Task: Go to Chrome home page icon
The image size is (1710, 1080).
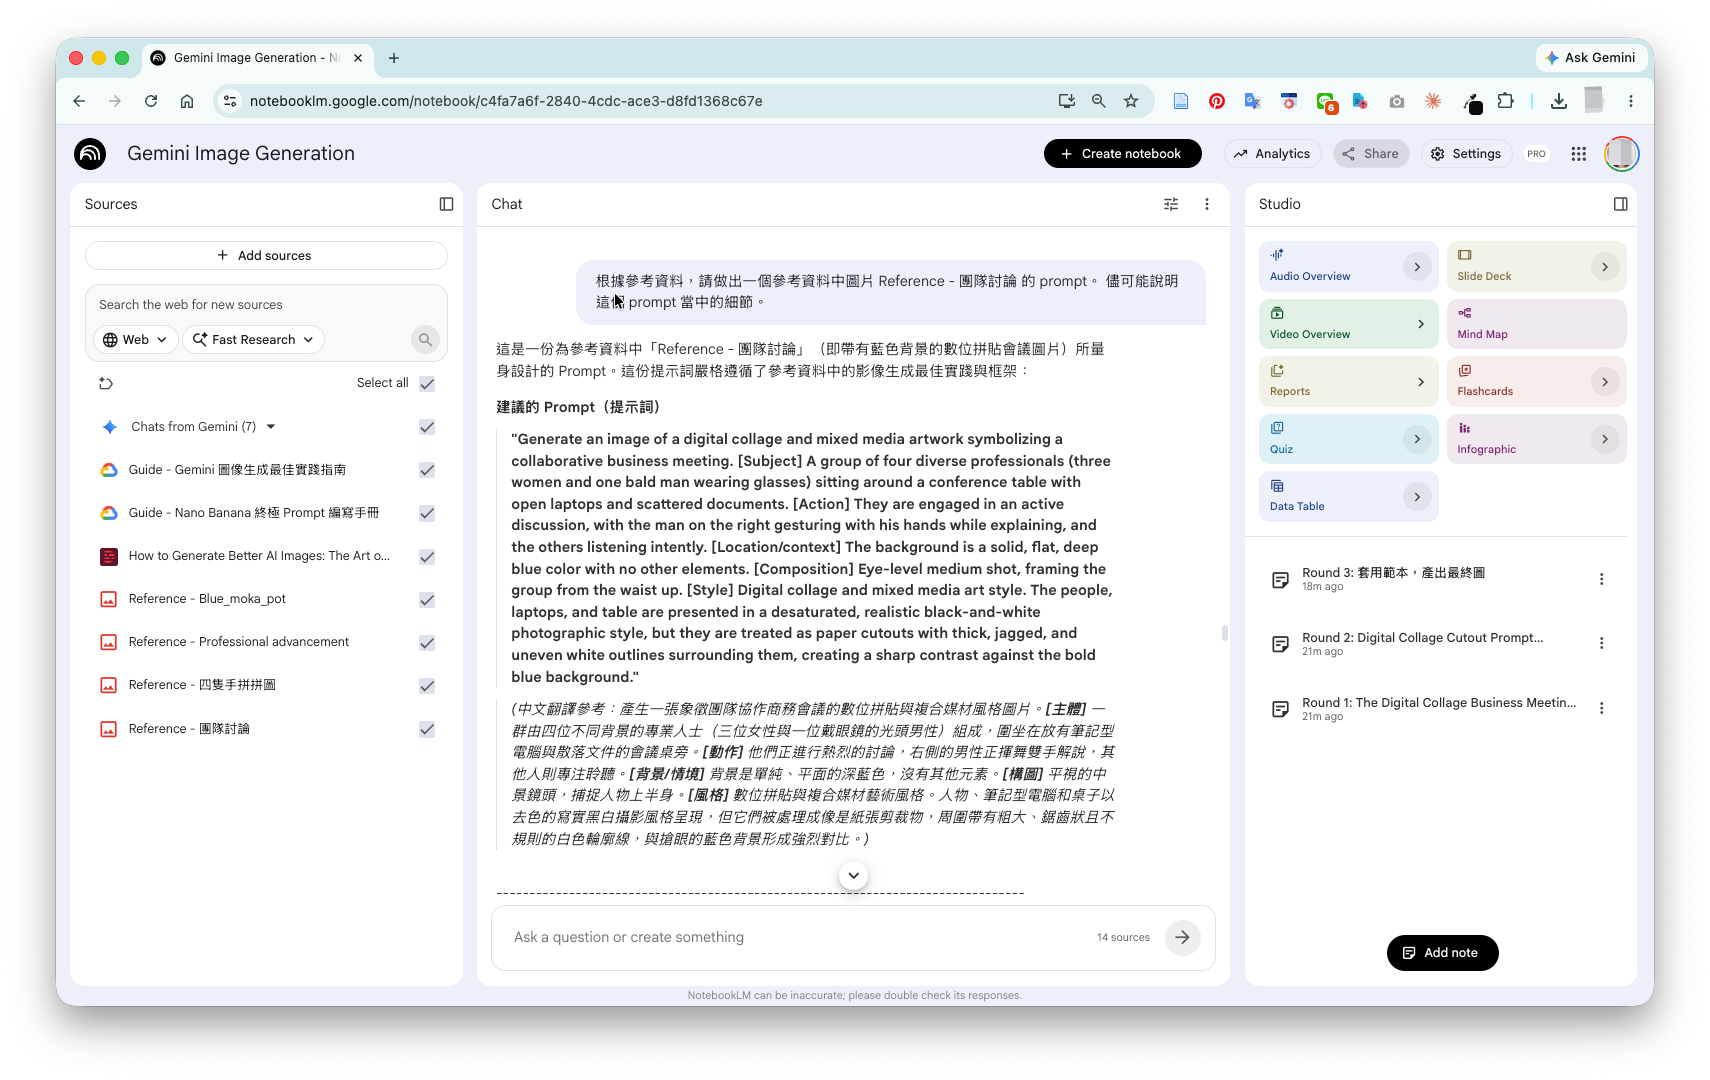Action: point(187,101)
